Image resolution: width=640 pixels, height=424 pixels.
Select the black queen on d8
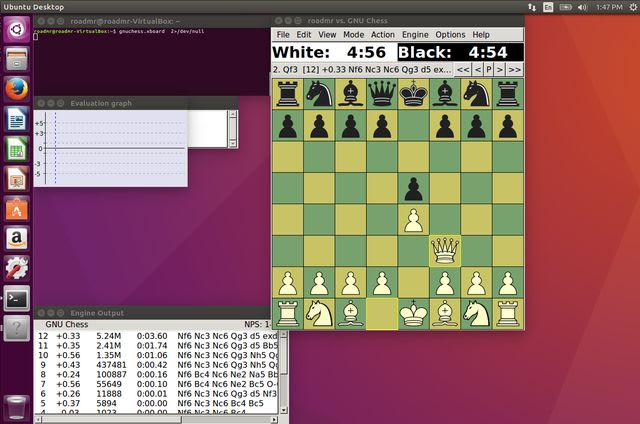[382, 94]
